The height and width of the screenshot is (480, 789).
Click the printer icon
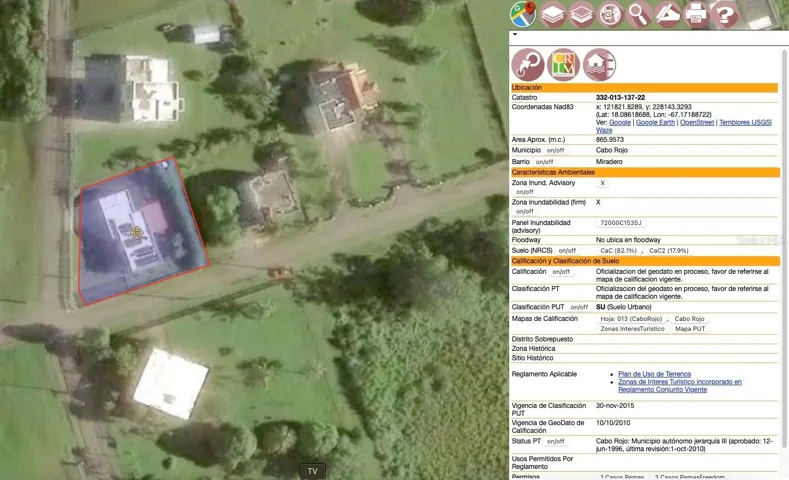(696, 14)
